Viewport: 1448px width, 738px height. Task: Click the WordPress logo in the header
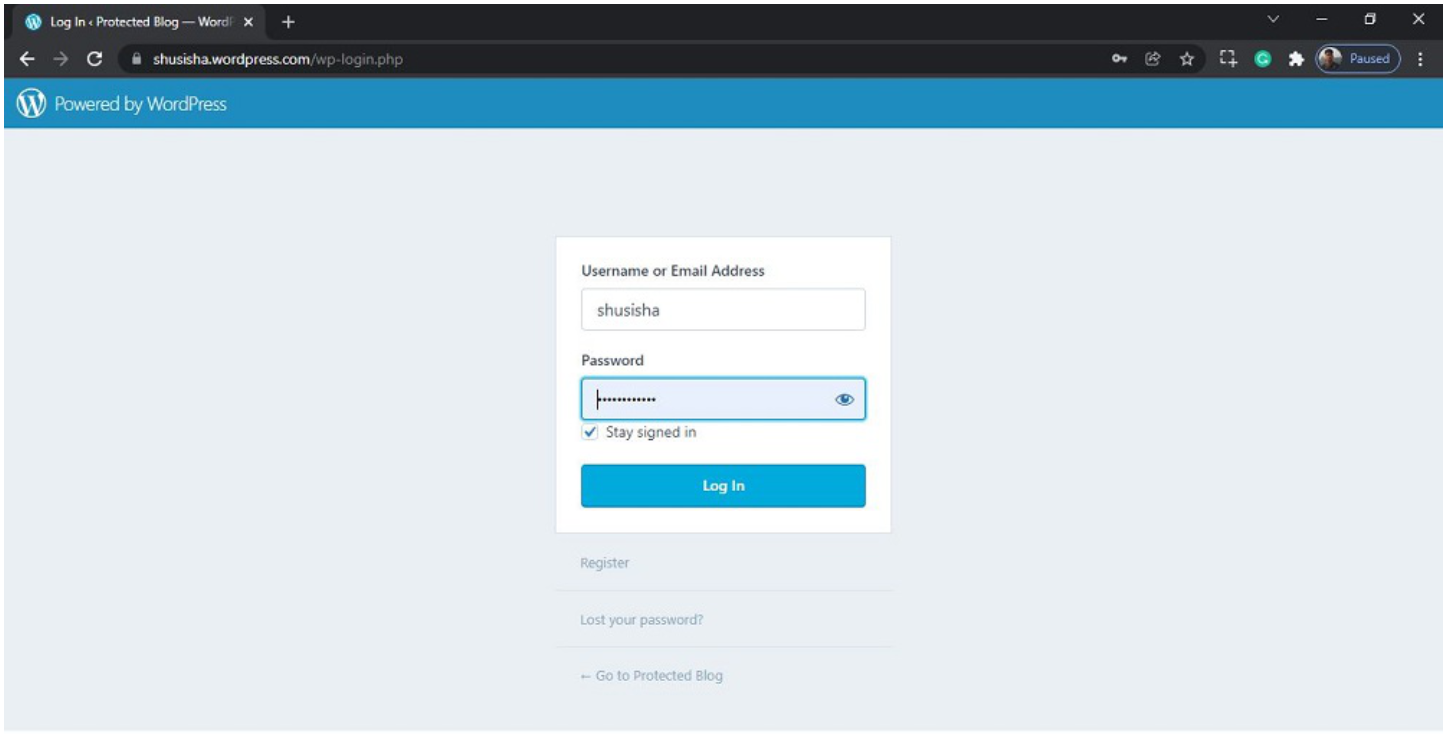(32, 104)
